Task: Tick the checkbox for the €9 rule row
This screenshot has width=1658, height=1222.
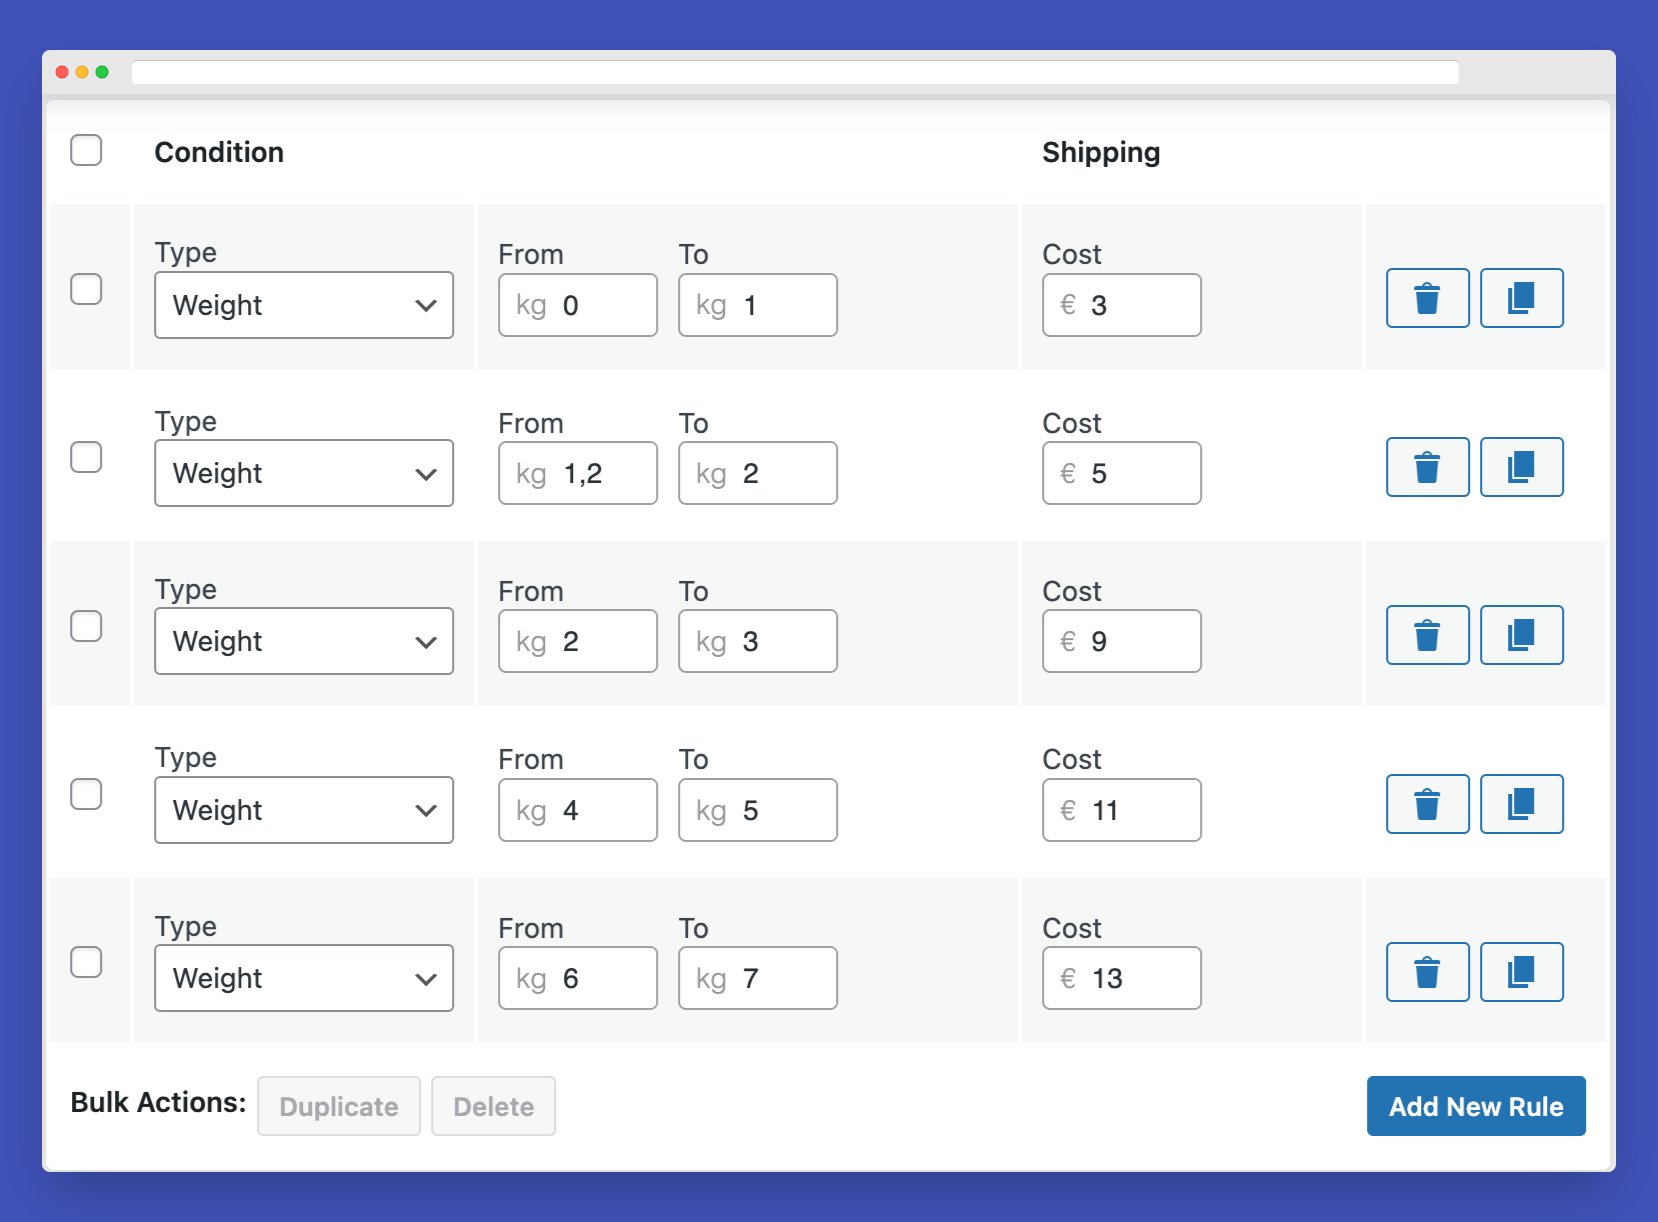Action: pyautogui.click(x=86, y=626)
